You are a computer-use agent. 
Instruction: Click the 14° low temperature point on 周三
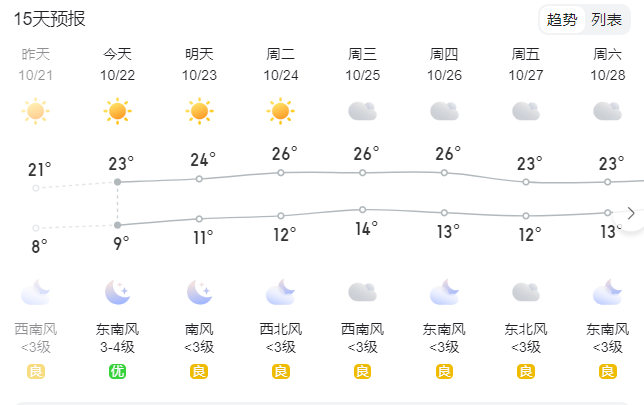pyautogui.click(x=362, y=210)
